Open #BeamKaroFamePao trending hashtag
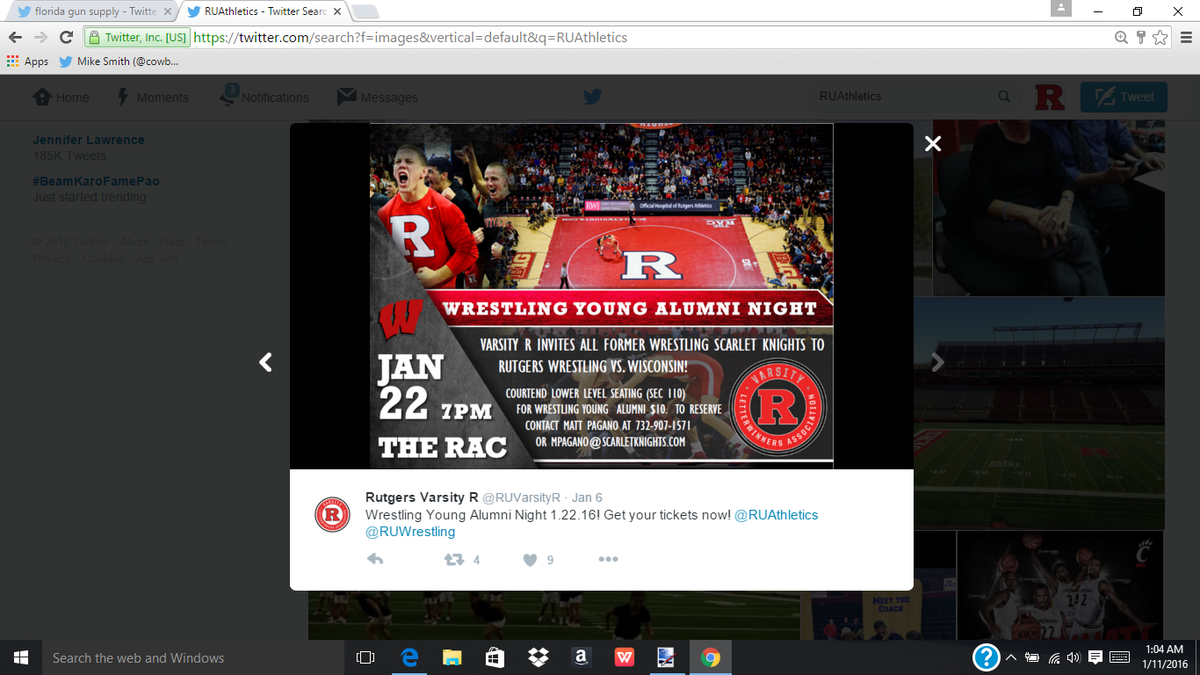Image resolution: width=1200 pixels, height=675 pixels. pos(96,181)
